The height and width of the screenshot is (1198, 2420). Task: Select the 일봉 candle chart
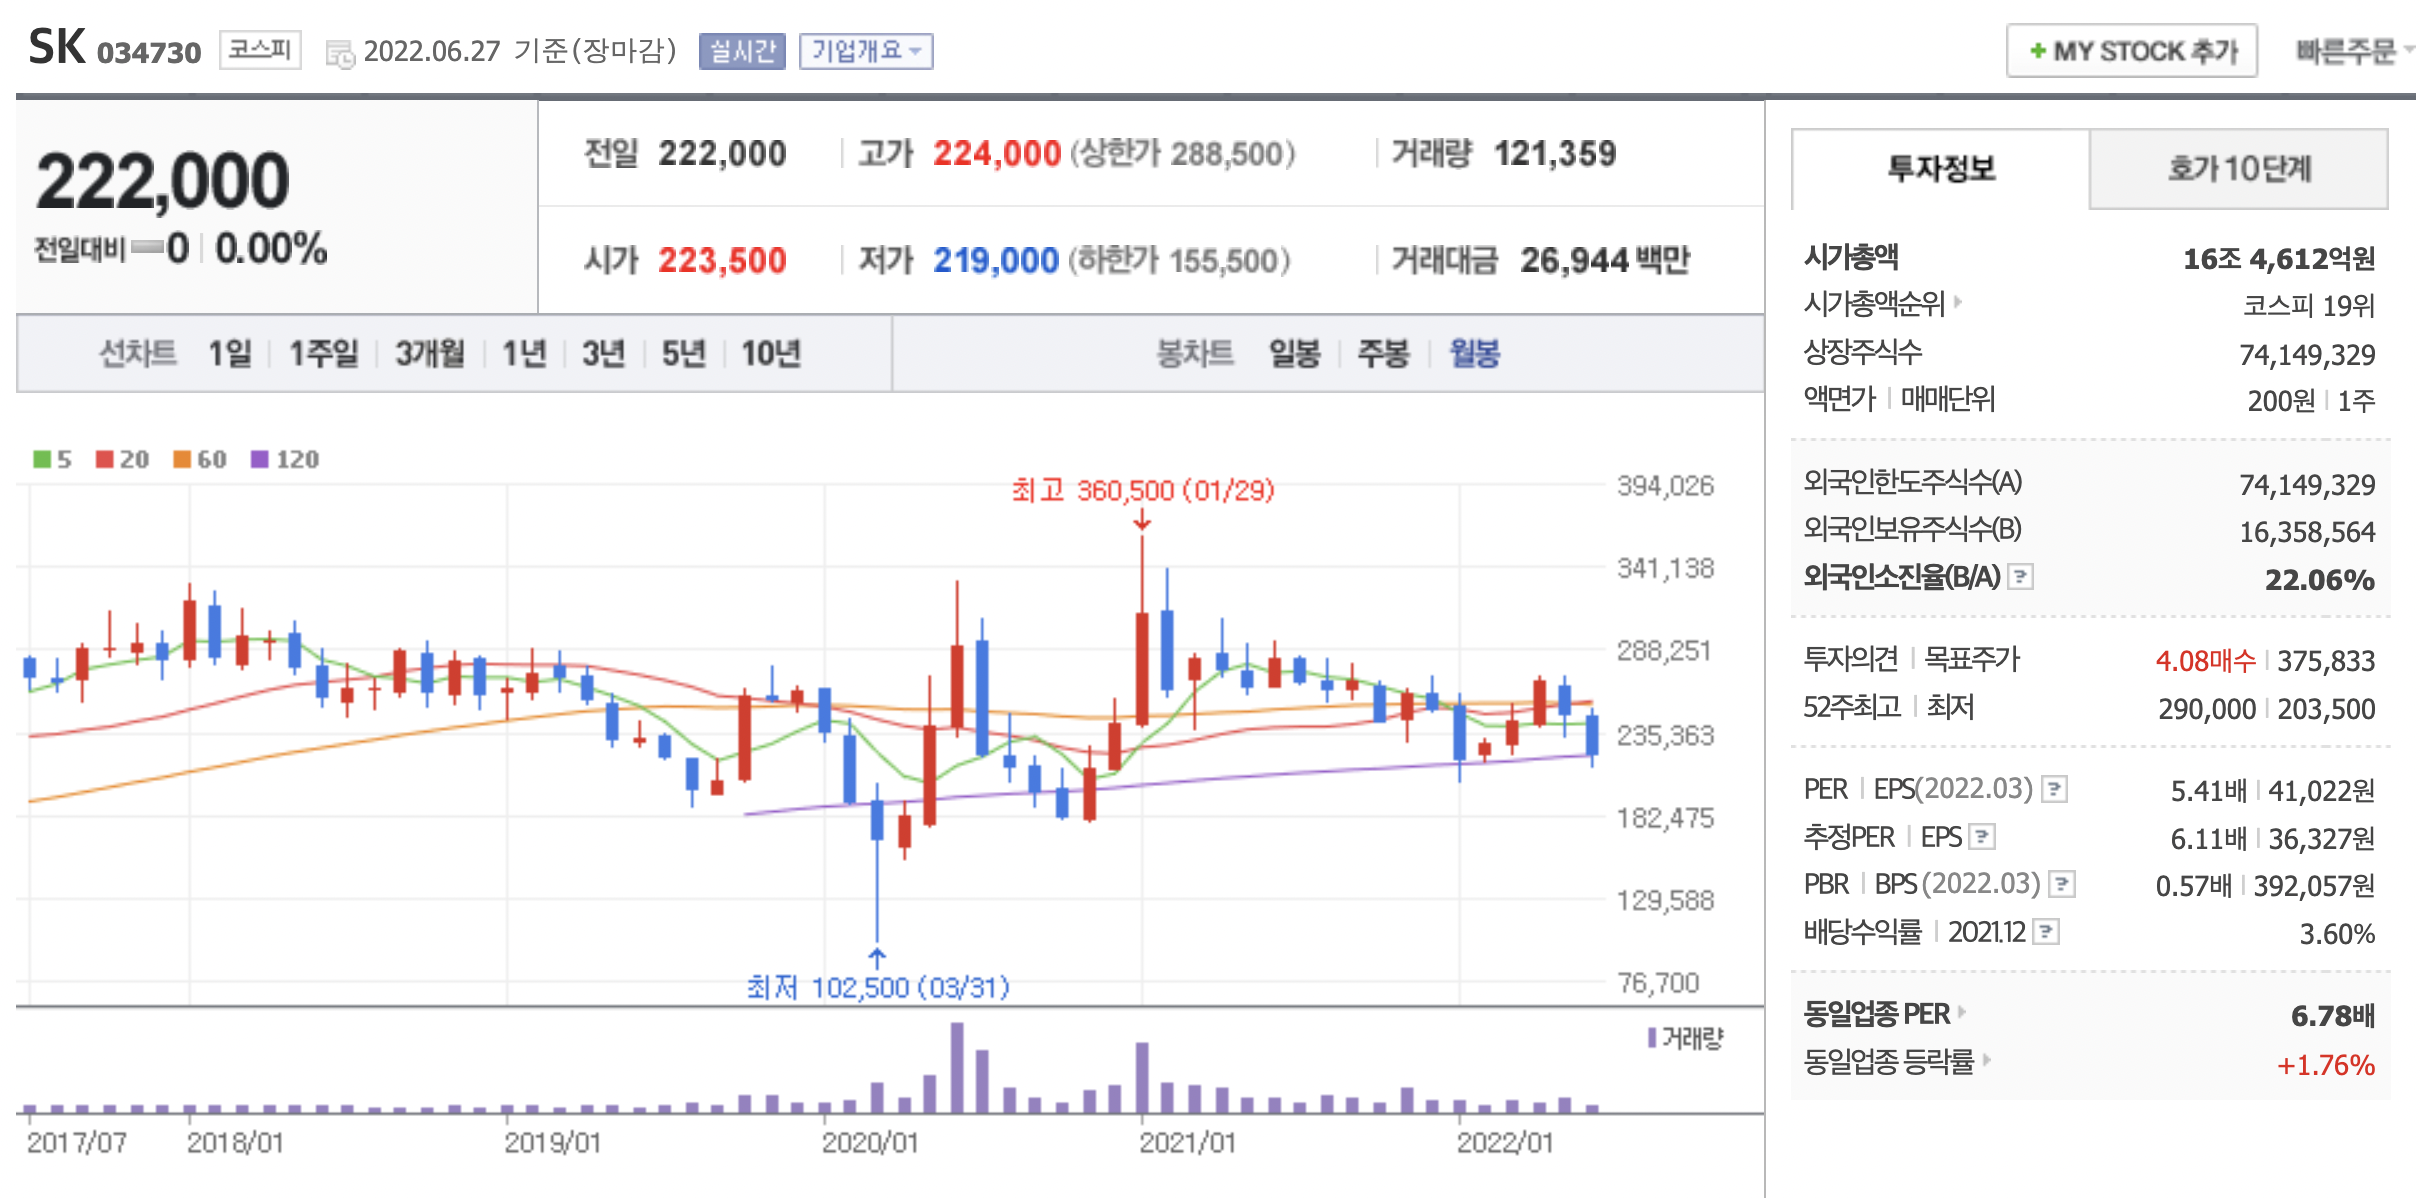click(x=1295, y=354)
